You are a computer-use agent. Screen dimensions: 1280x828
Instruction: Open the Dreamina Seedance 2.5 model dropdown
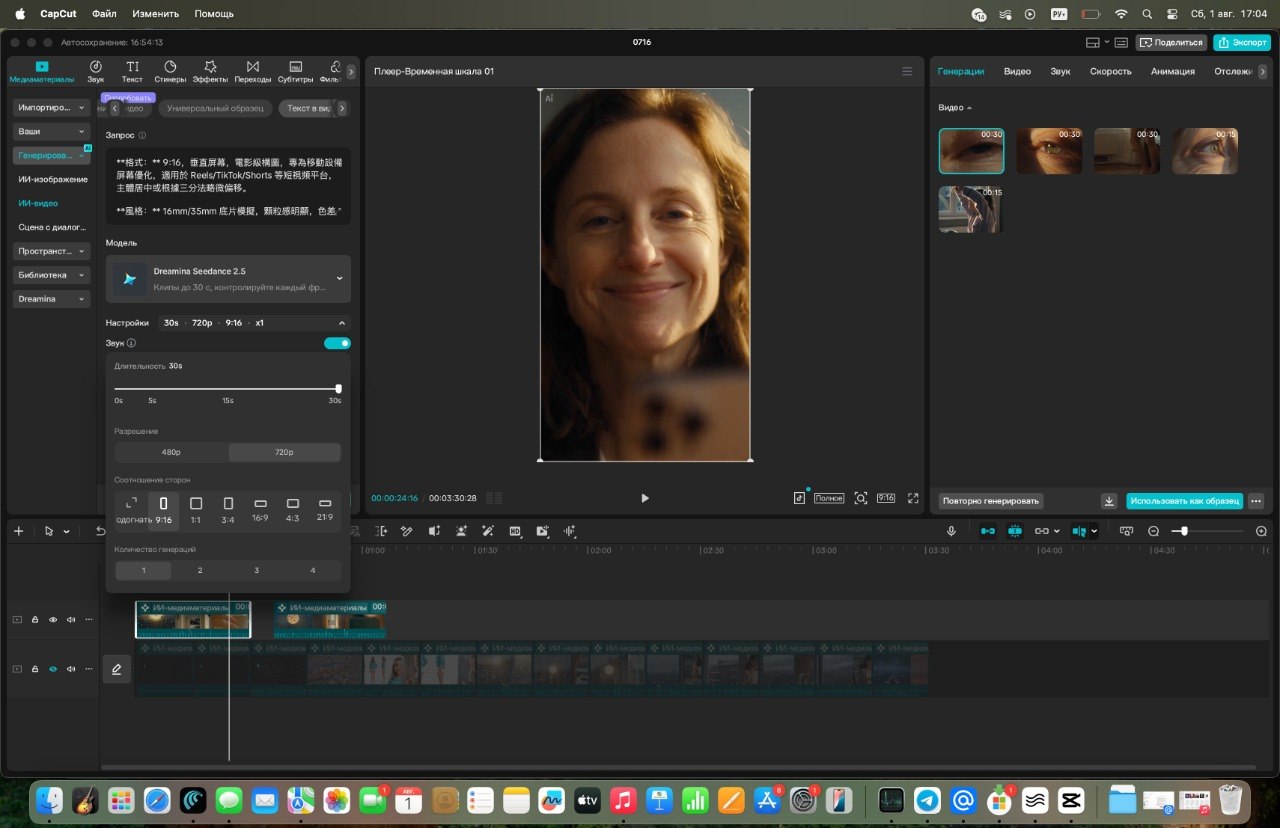tap(228, 279)
